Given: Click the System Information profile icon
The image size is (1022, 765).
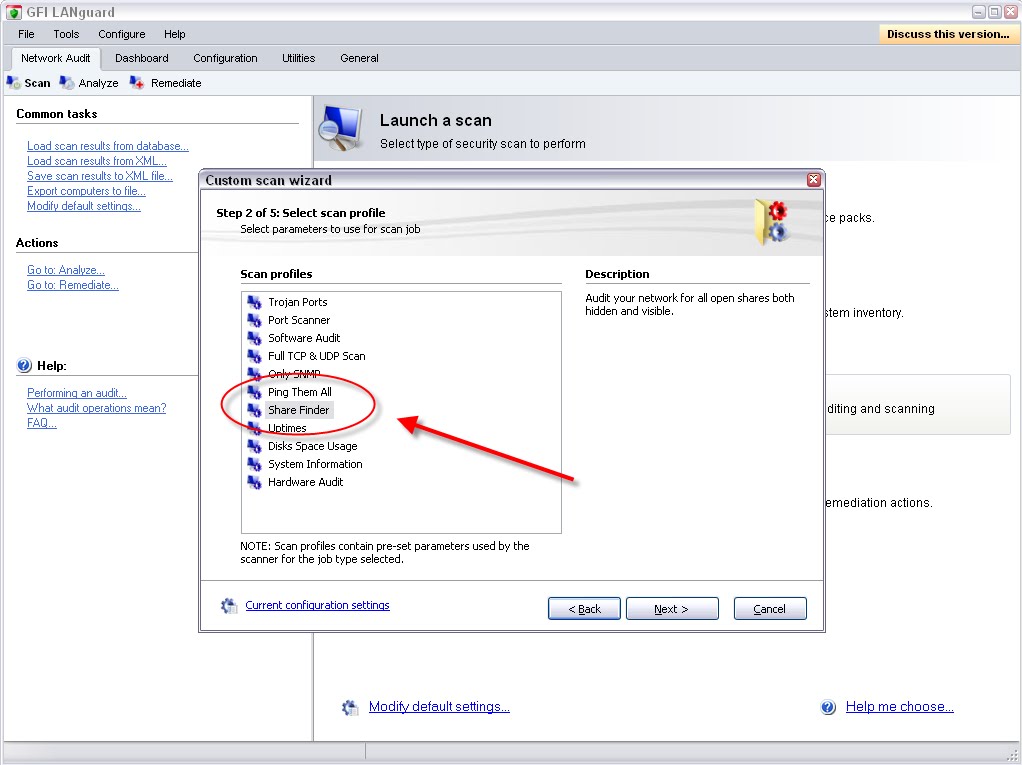Looking at the screenshot, I should [254, 464].
